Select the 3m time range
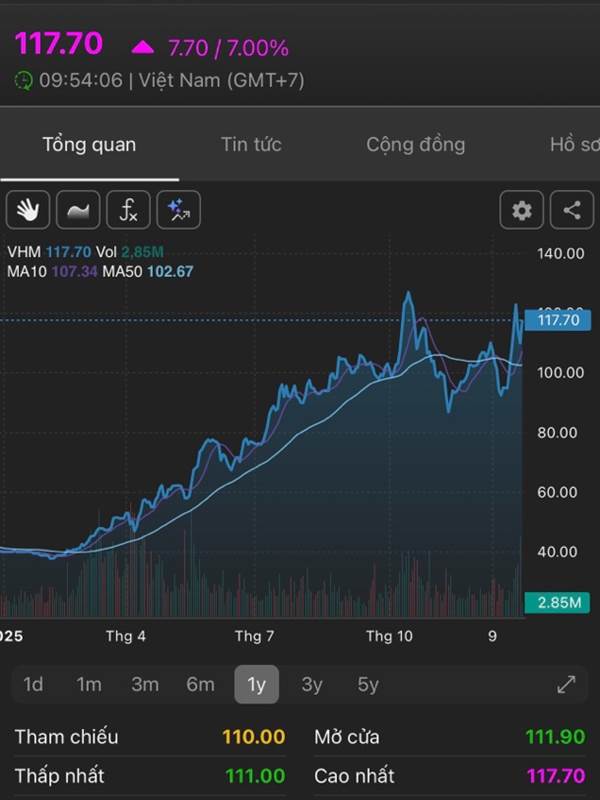Image resolution: width=600 pixels, height=800 pixels. (145, 684)
